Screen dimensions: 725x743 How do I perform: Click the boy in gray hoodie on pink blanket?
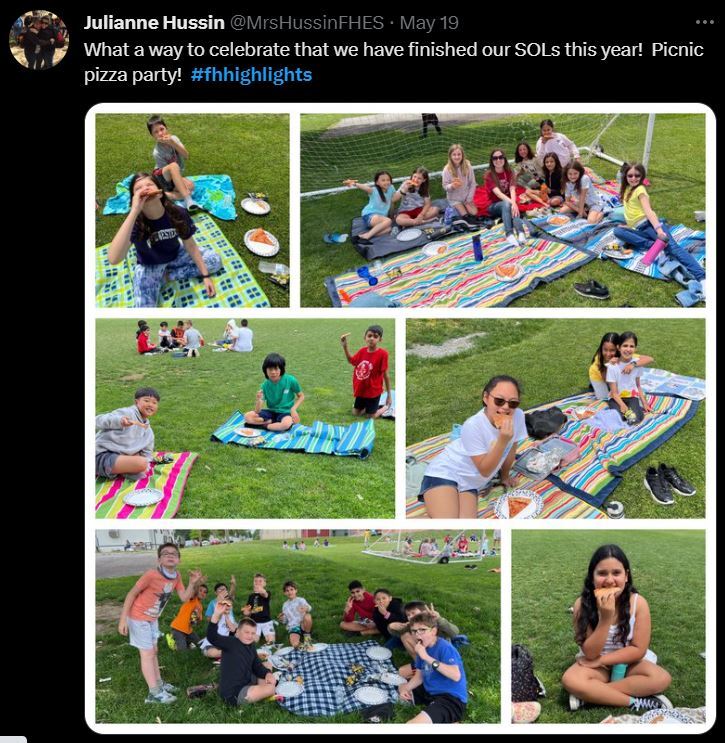coord(126,434)
